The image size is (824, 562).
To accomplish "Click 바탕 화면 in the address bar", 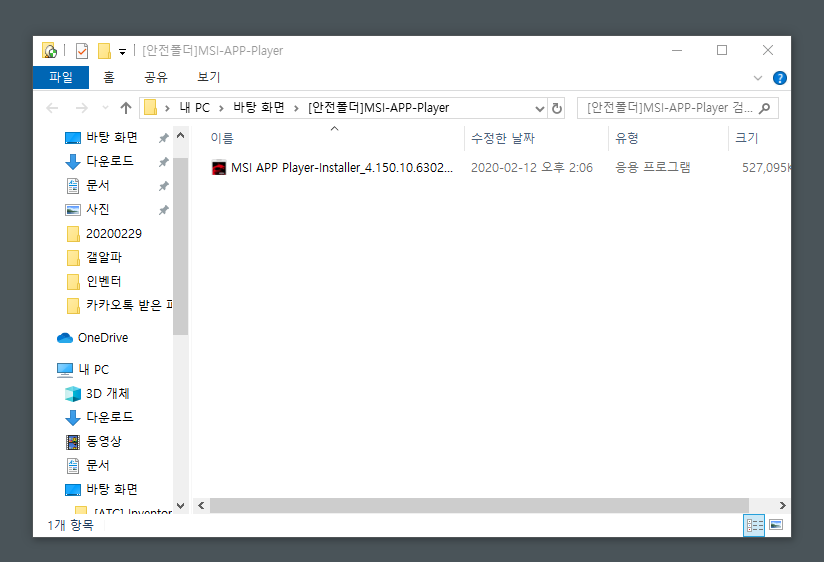I will (259, 108).
